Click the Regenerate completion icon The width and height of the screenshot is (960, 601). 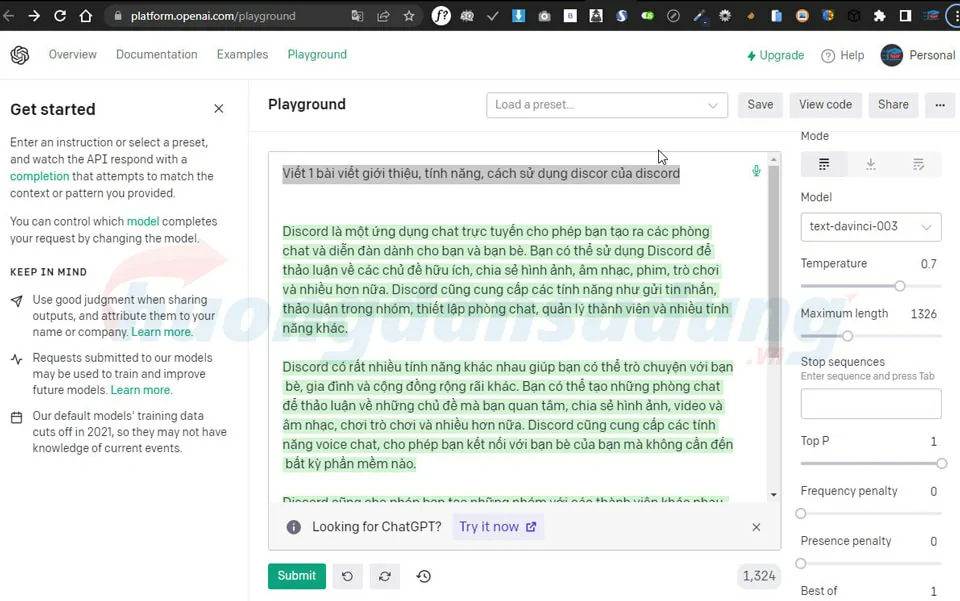point(384,576)
